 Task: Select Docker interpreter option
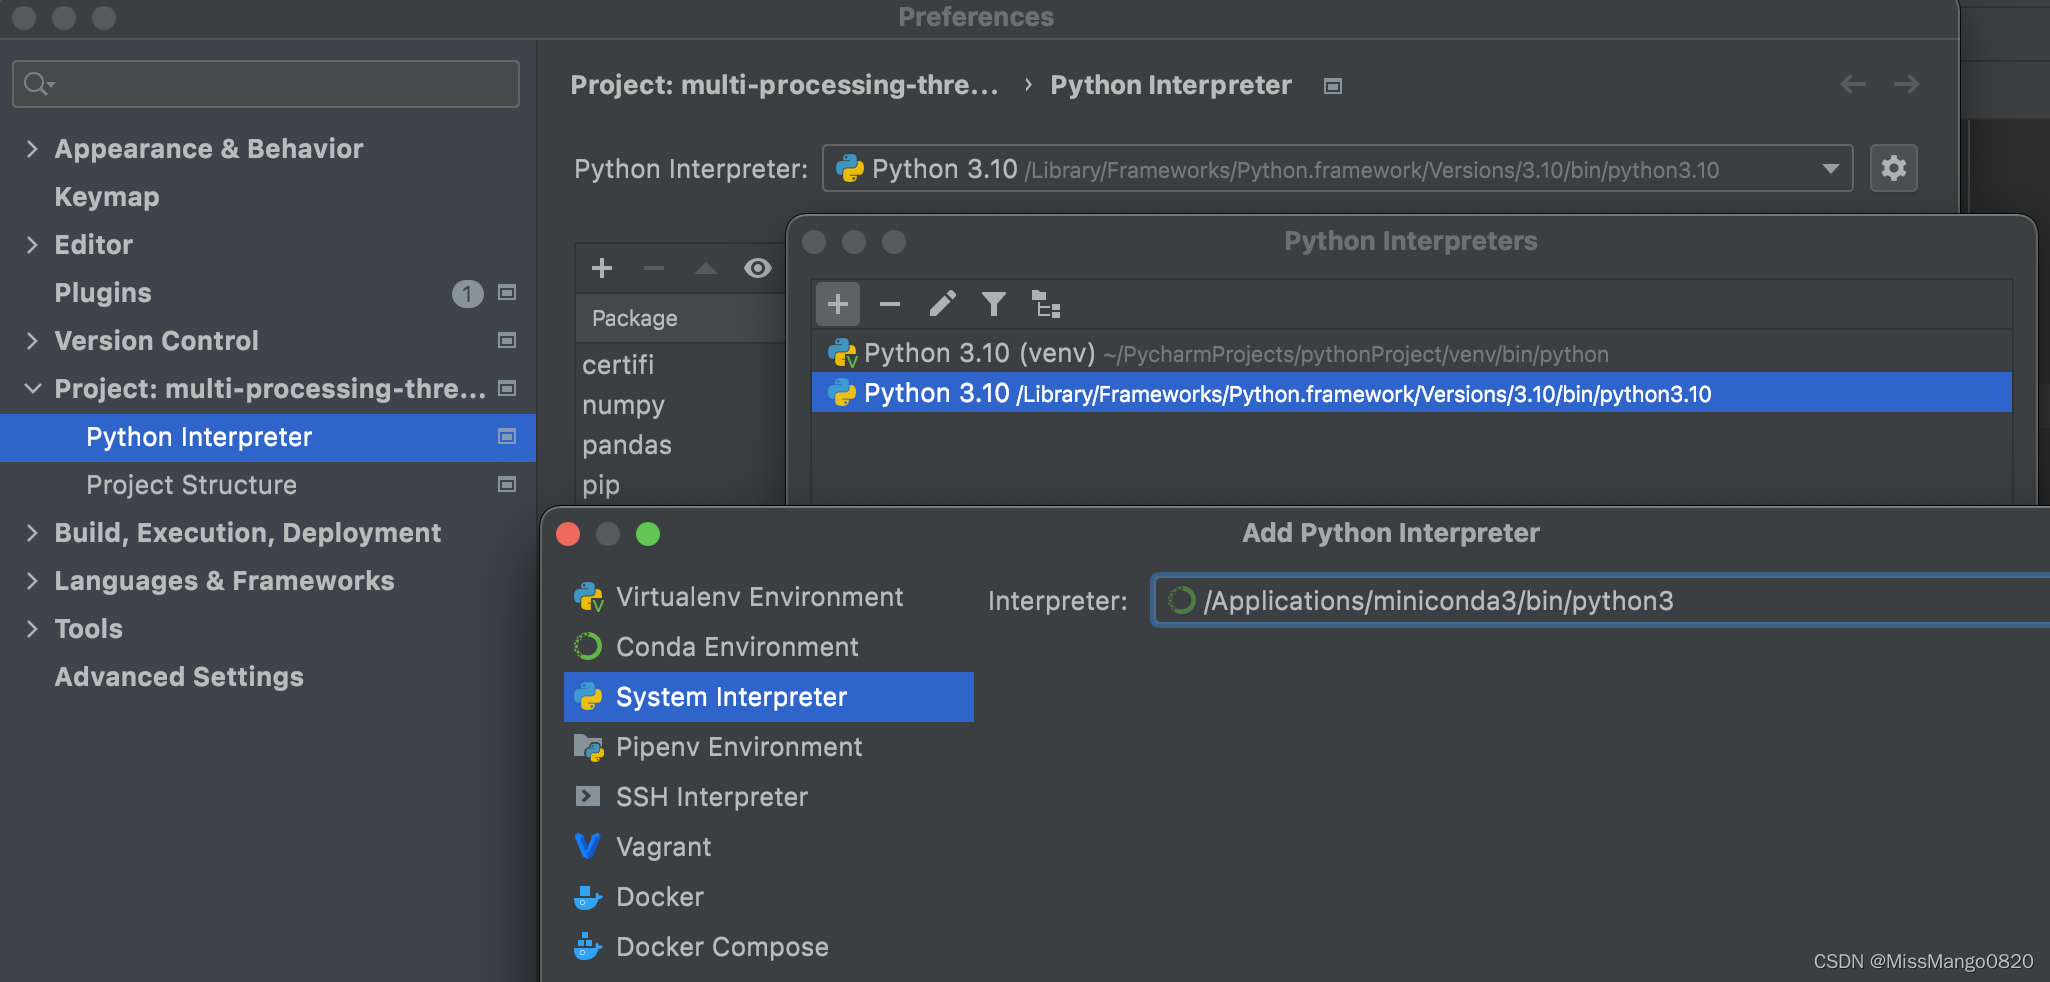click(x=768, y=897)
